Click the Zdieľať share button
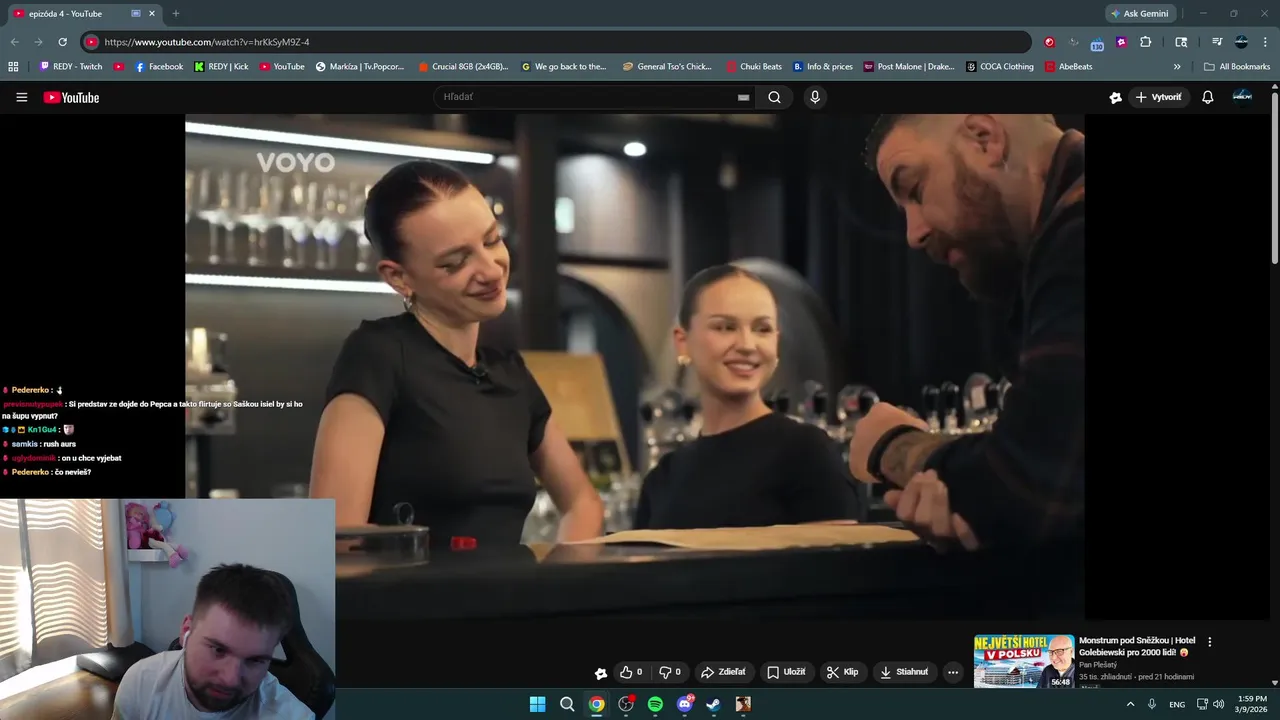This screenshot has height=720, width=1280. [723, 672]
